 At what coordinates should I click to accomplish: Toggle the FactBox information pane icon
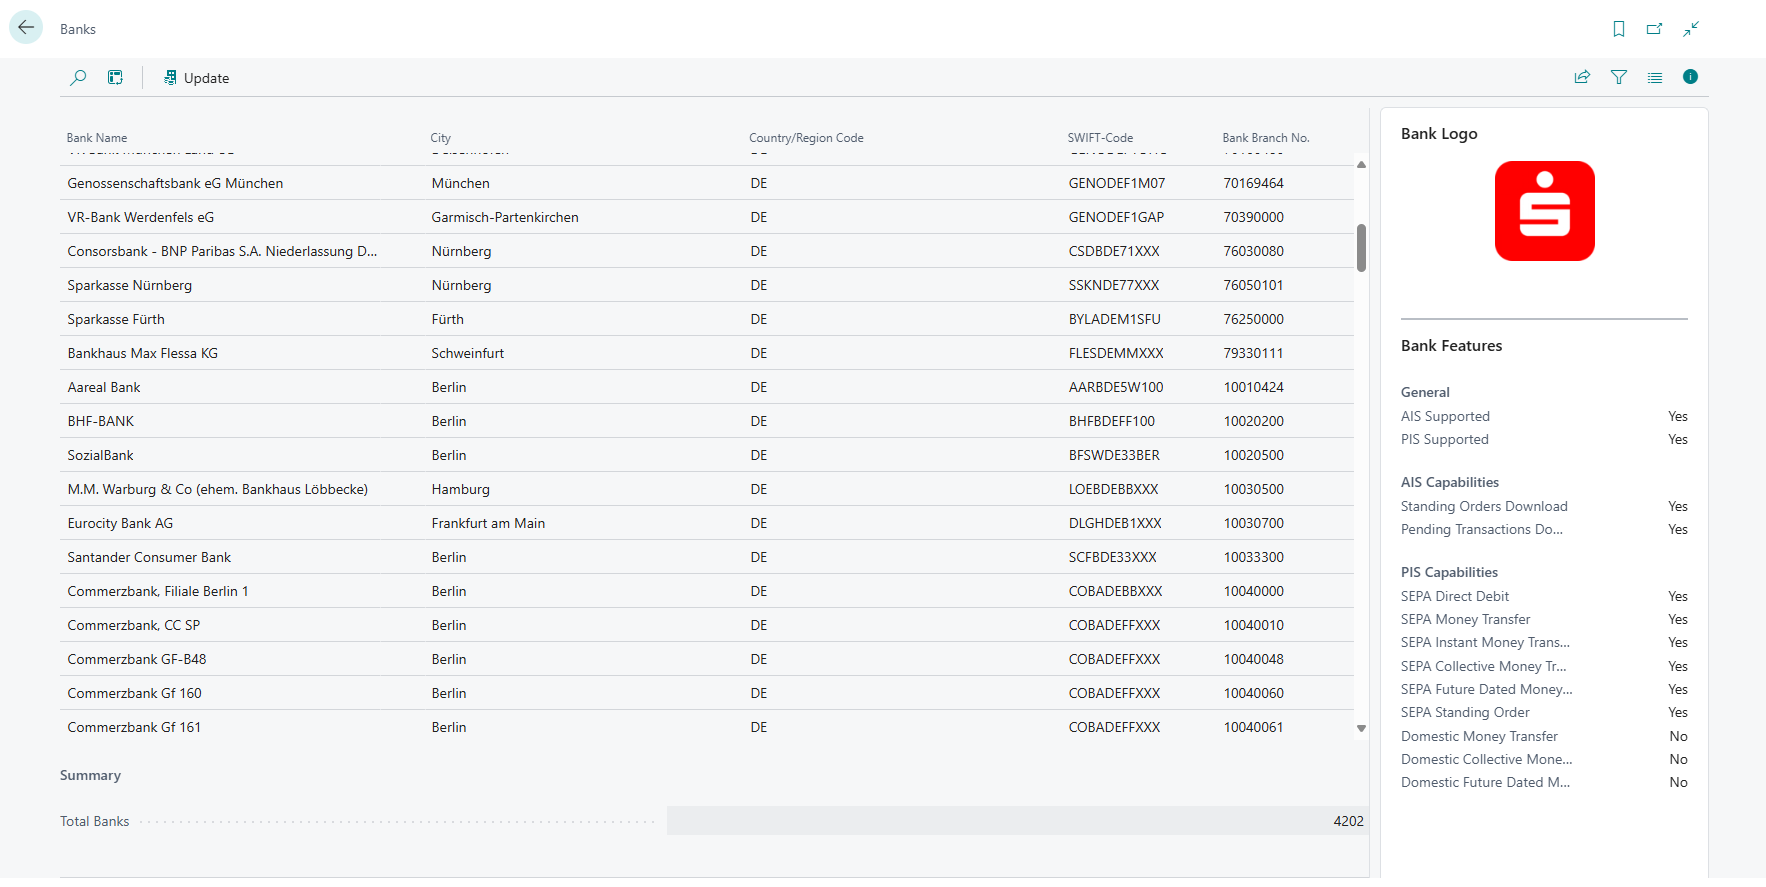pos(1690,77)
